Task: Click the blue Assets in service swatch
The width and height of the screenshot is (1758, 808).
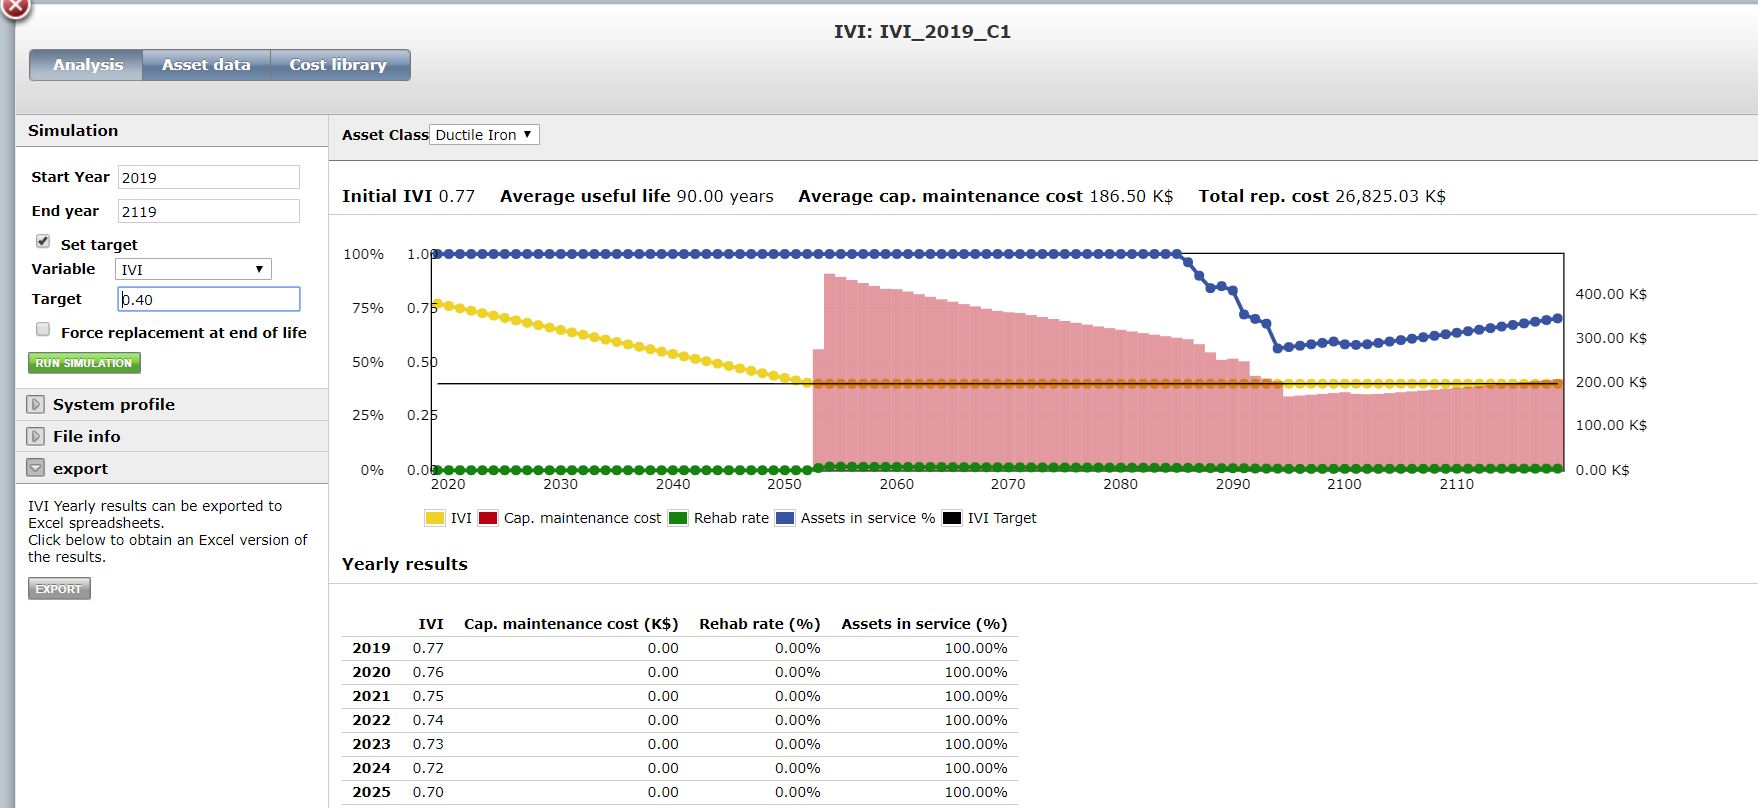Action: [x=785, y=518]
